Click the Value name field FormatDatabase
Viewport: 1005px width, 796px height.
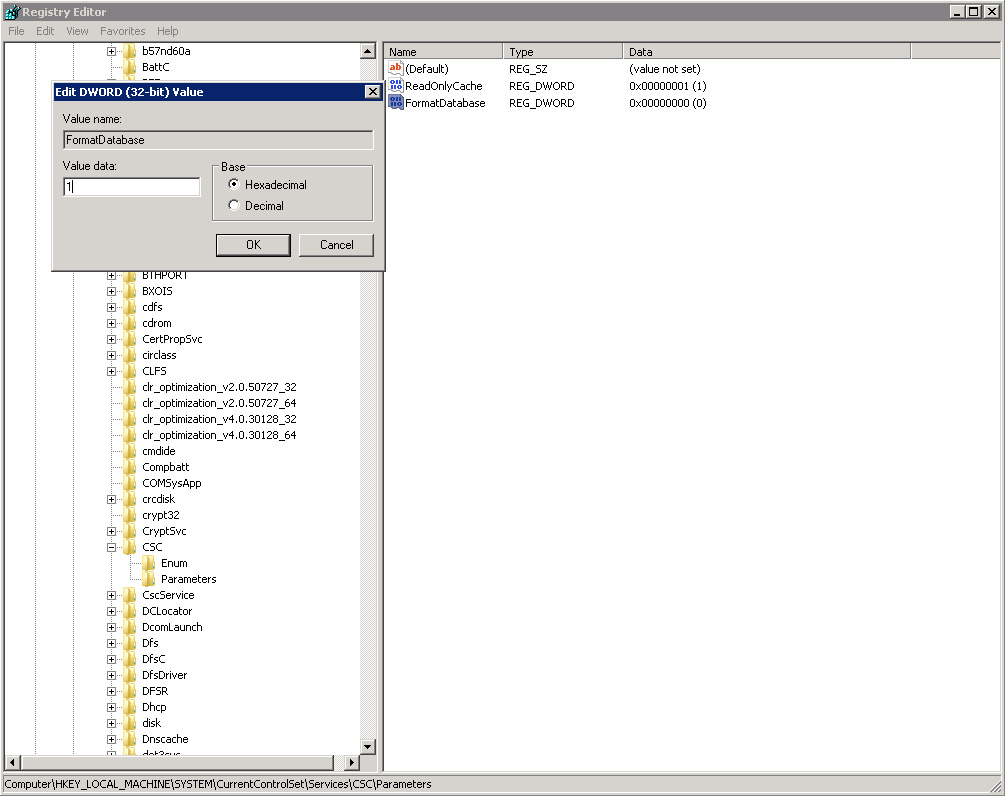tap(219, 140)
